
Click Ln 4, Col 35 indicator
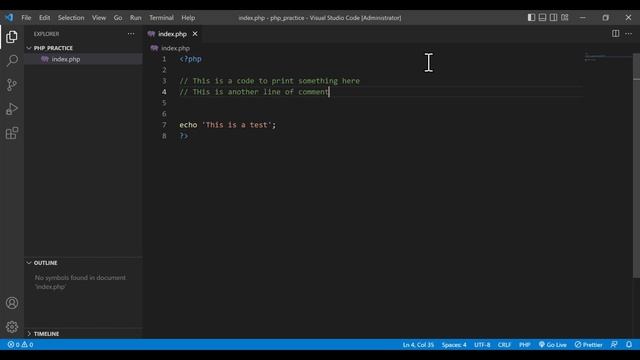[x=418, y=345]
